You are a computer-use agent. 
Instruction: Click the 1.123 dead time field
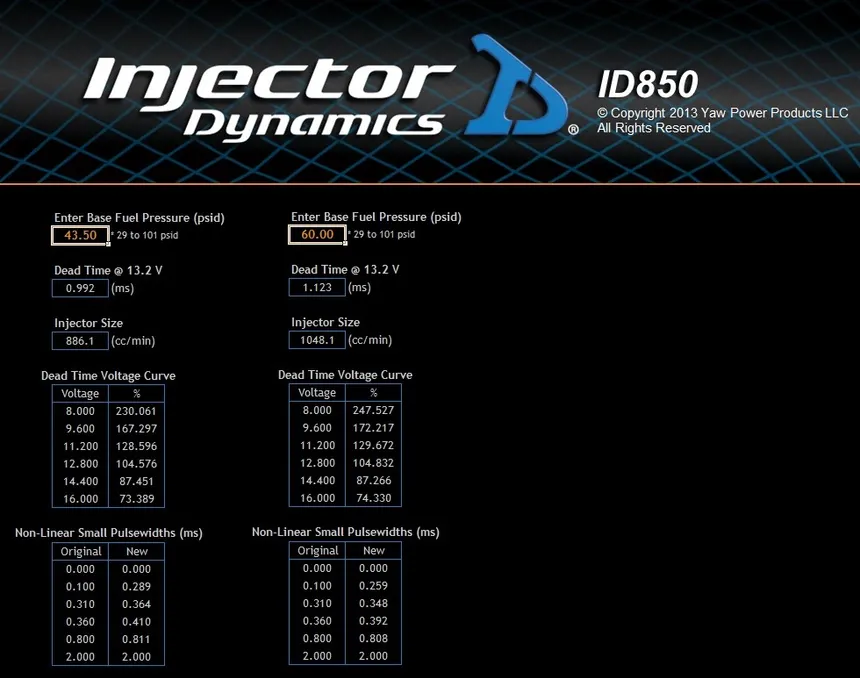[x=317, y=287]
